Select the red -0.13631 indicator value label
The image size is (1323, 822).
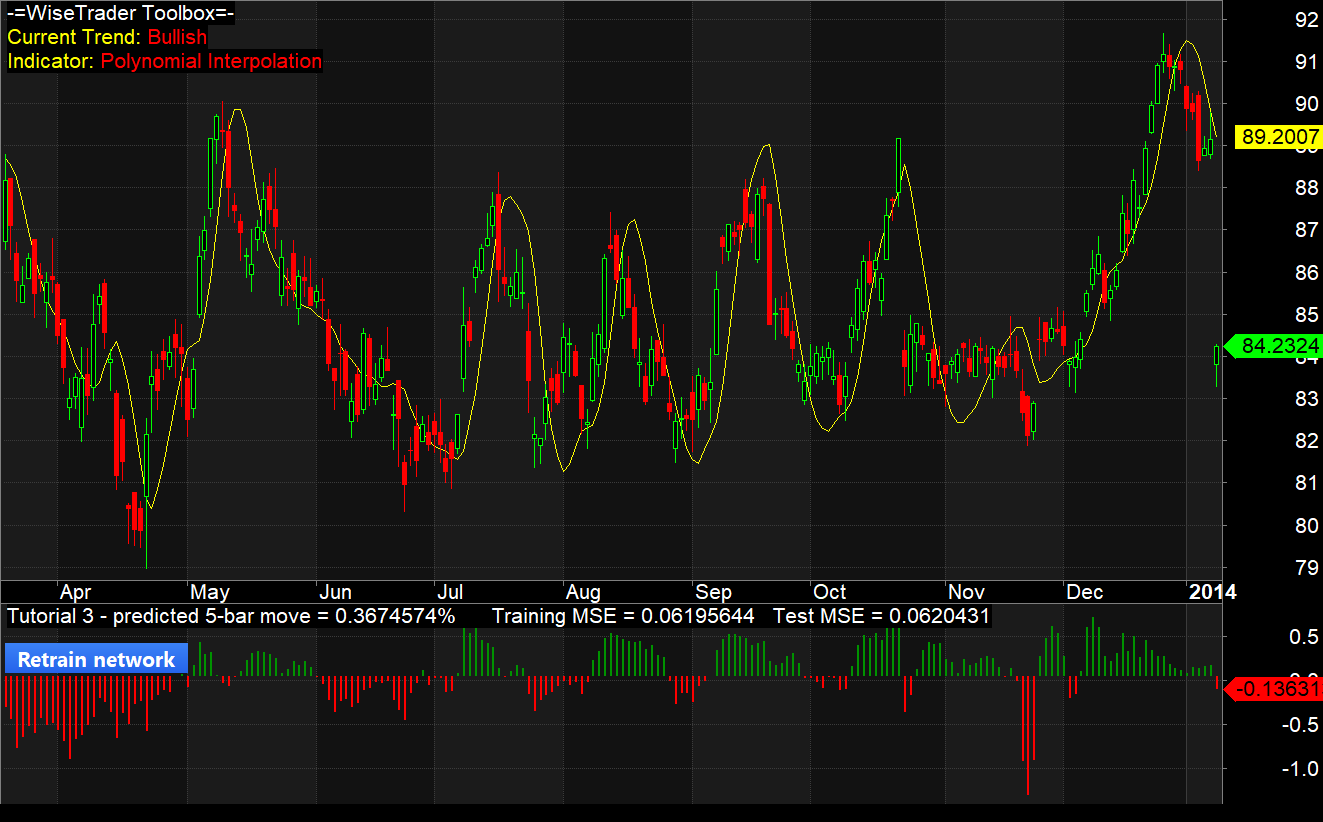tap(1274, 688)
